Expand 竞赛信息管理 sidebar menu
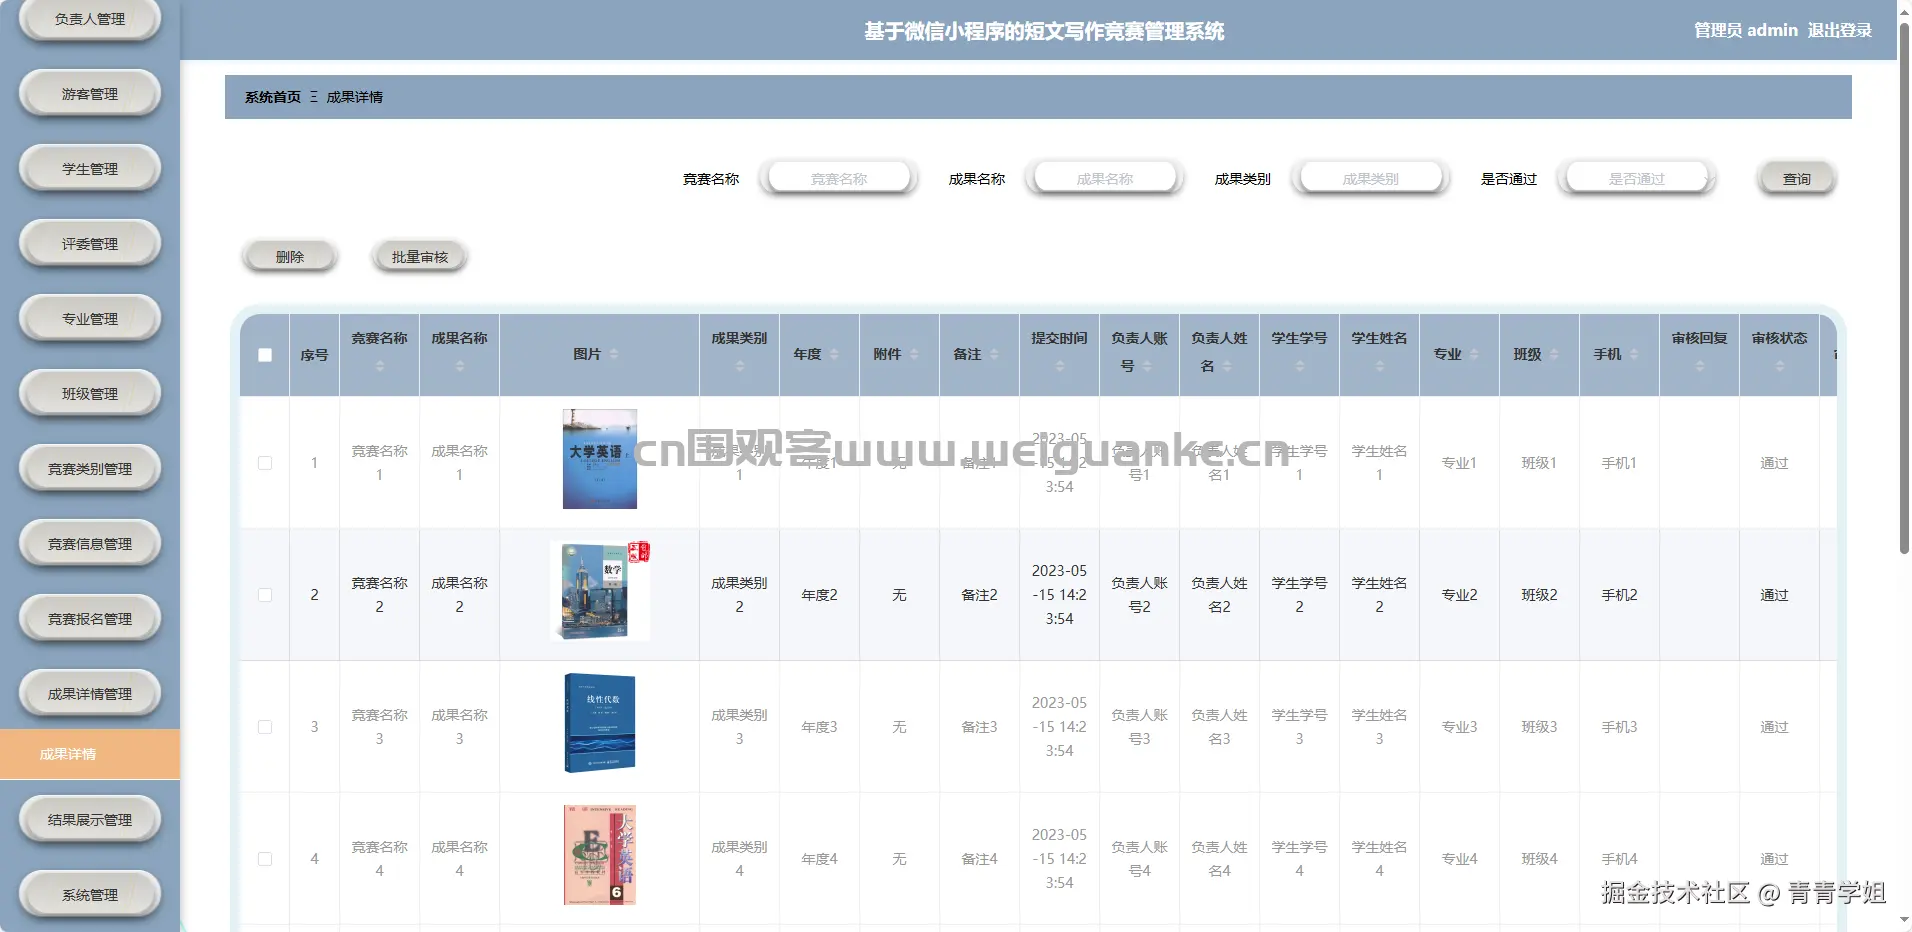The height and width of the screenshot is (932, 1912). (90, 544)
